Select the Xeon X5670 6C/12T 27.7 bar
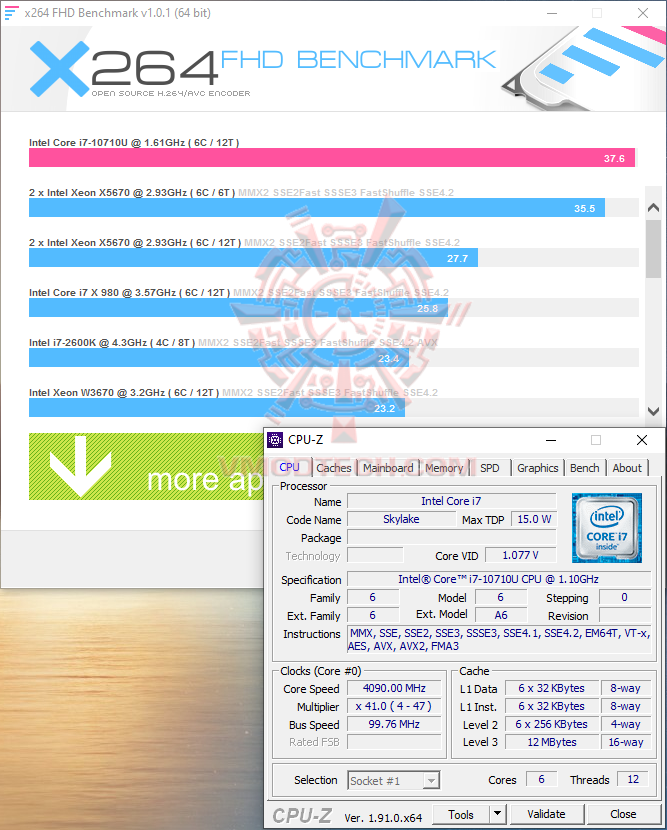Image resolution: width=667 pixels, height=830 pixels. pyautogui.click(x=254, y=258)
